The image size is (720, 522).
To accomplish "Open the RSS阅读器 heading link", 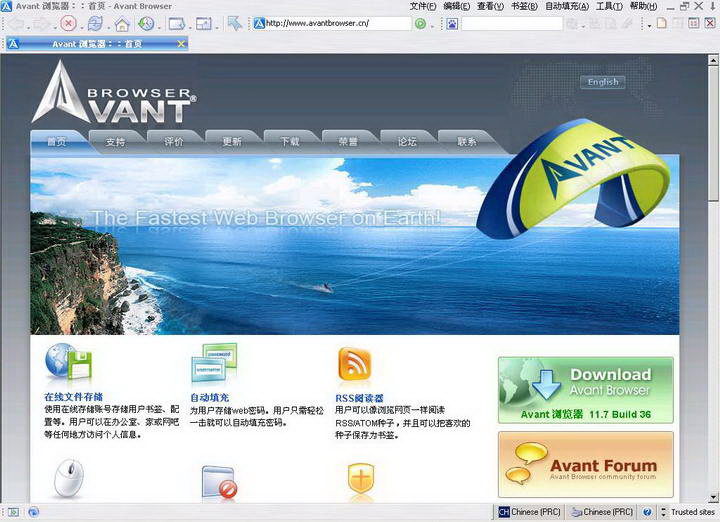I will tap(359, 398).
